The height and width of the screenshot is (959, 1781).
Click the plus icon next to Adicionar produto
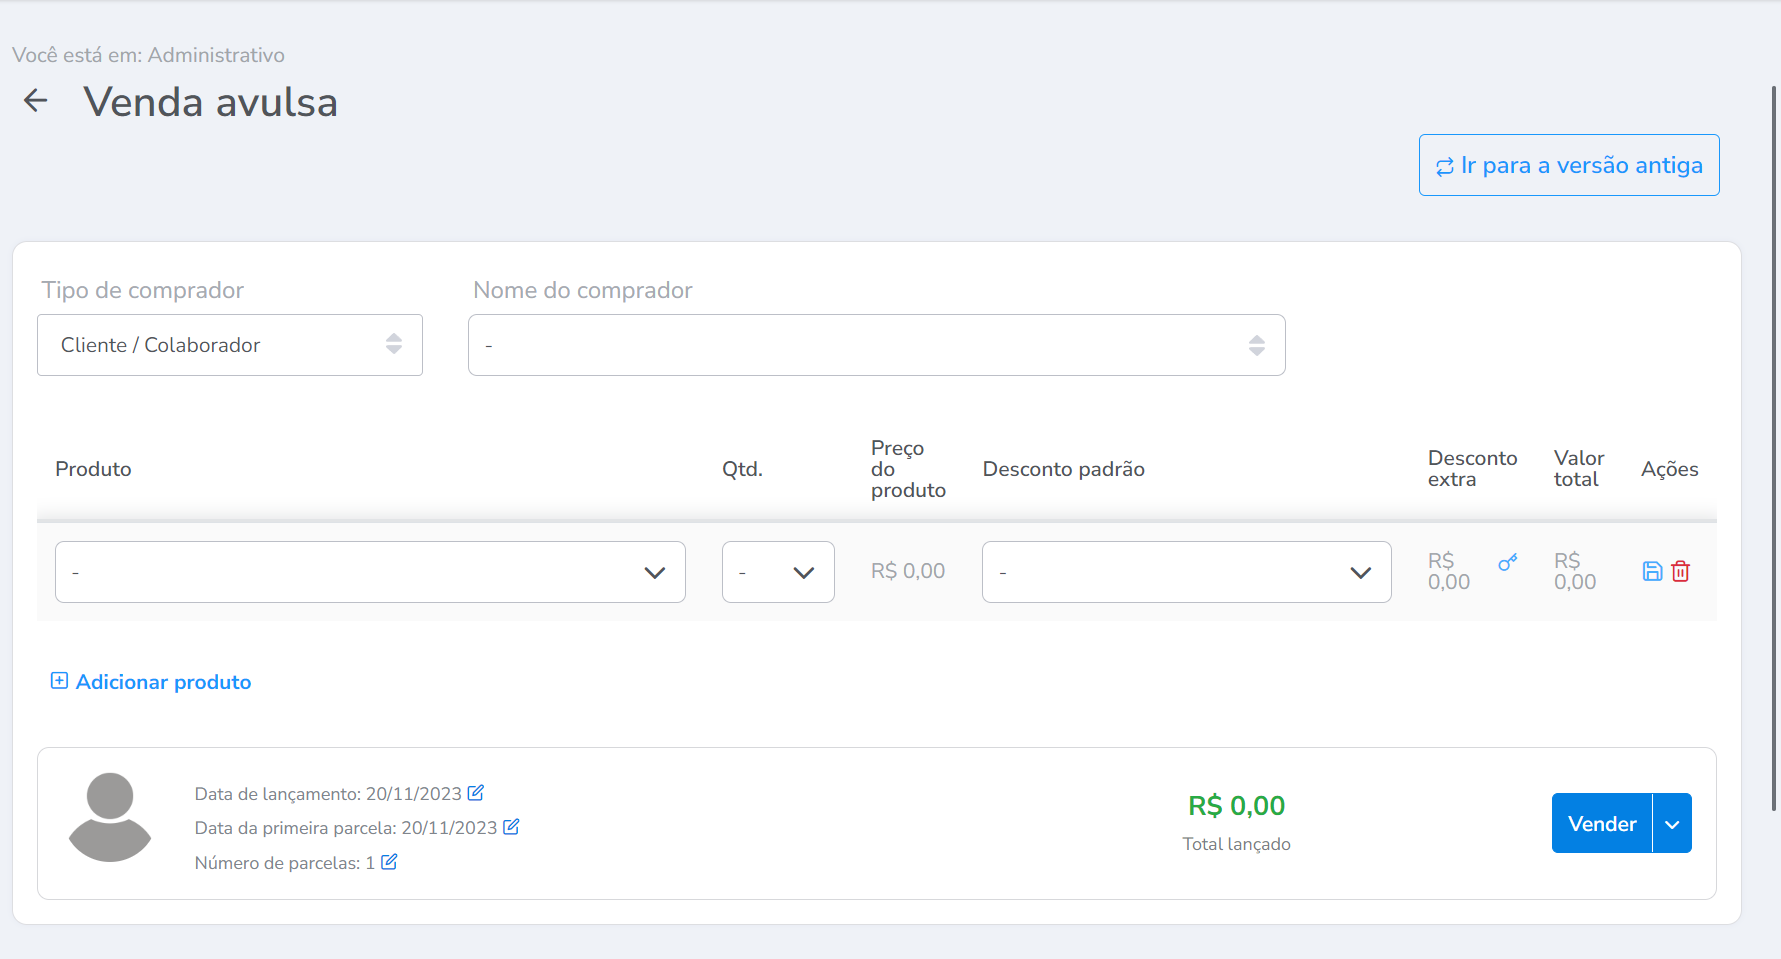point(59,681)
